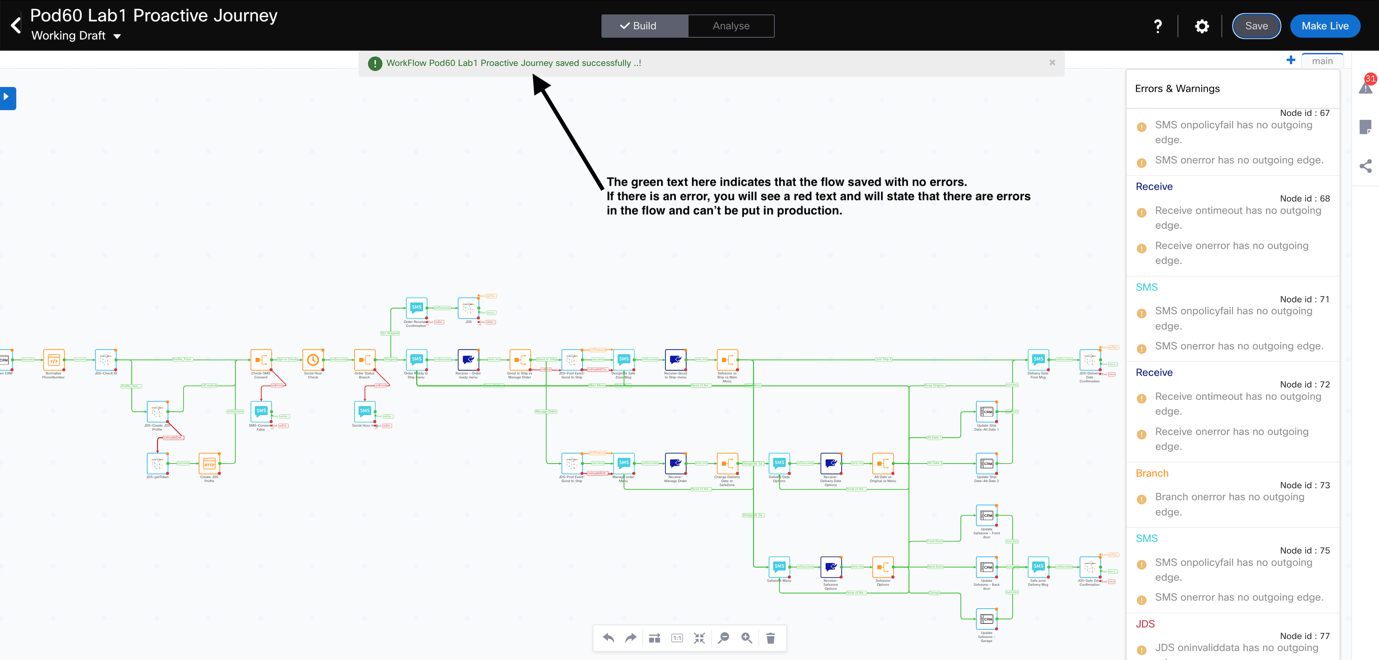This screenshot has width=1379, height=660.
Task: Click the auto-arrange layout icon
Action: [654, 638]
